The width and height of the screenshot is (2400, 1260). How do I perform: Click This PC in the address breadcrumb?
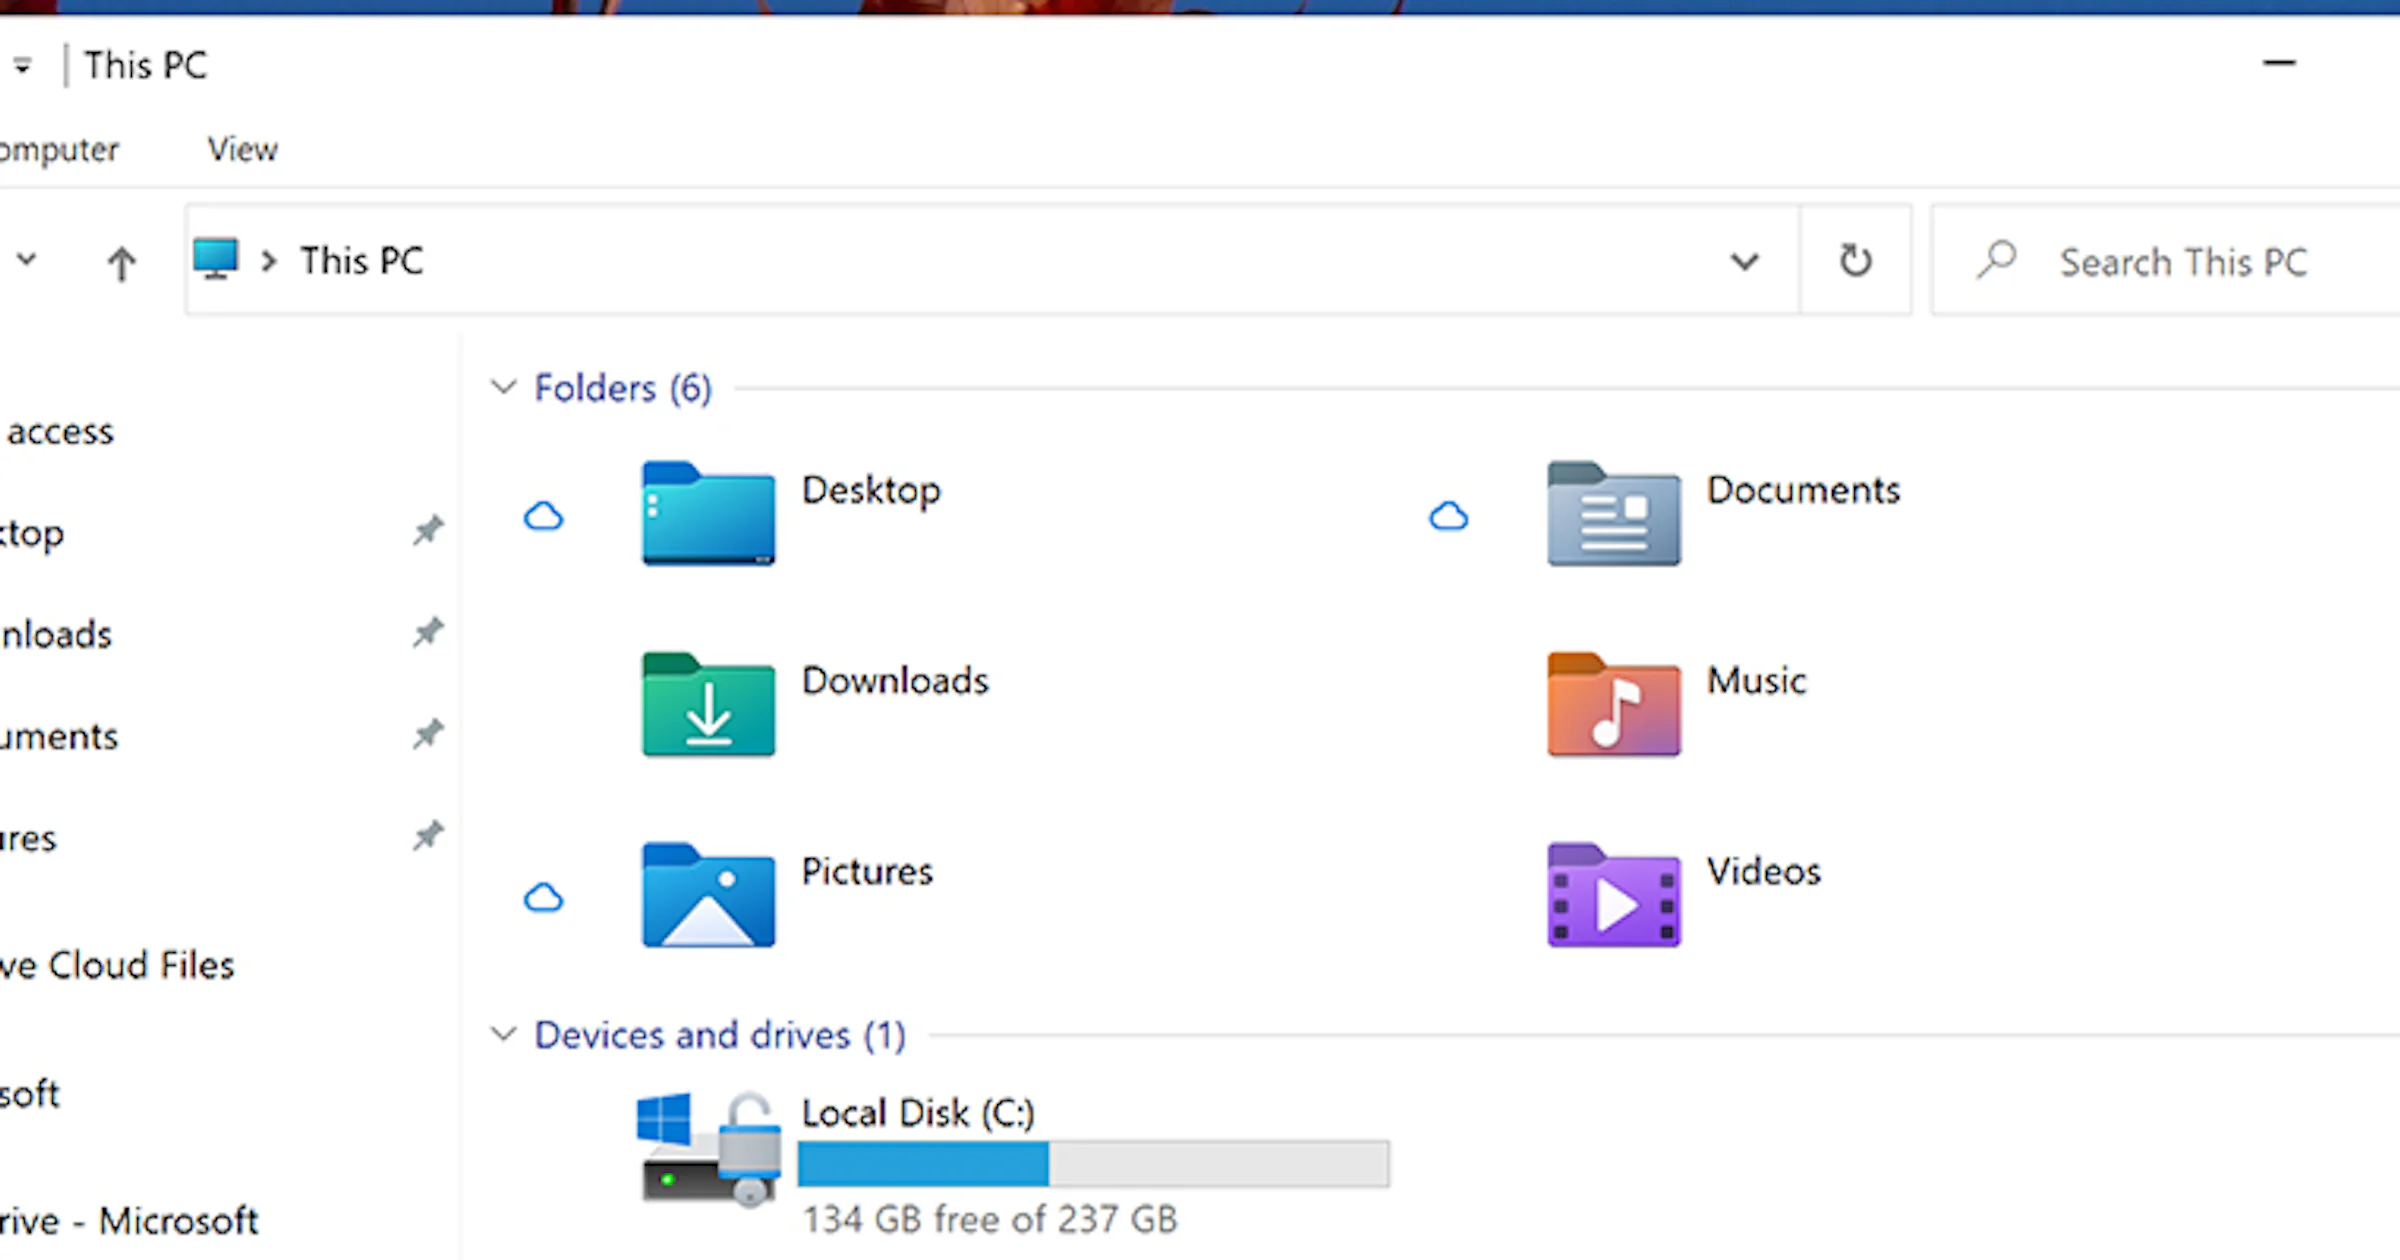click(x=362, y=261)
